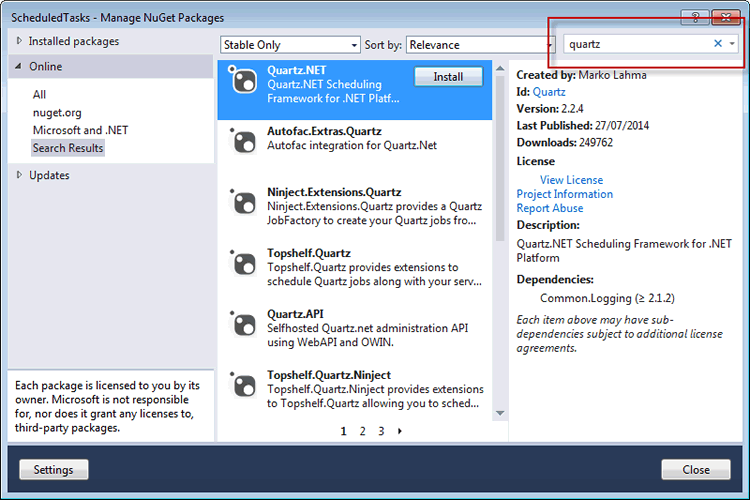Screen dimensions: 750x500
Task: Open the Quartz Id link
Action: click(x=549, y=92)
